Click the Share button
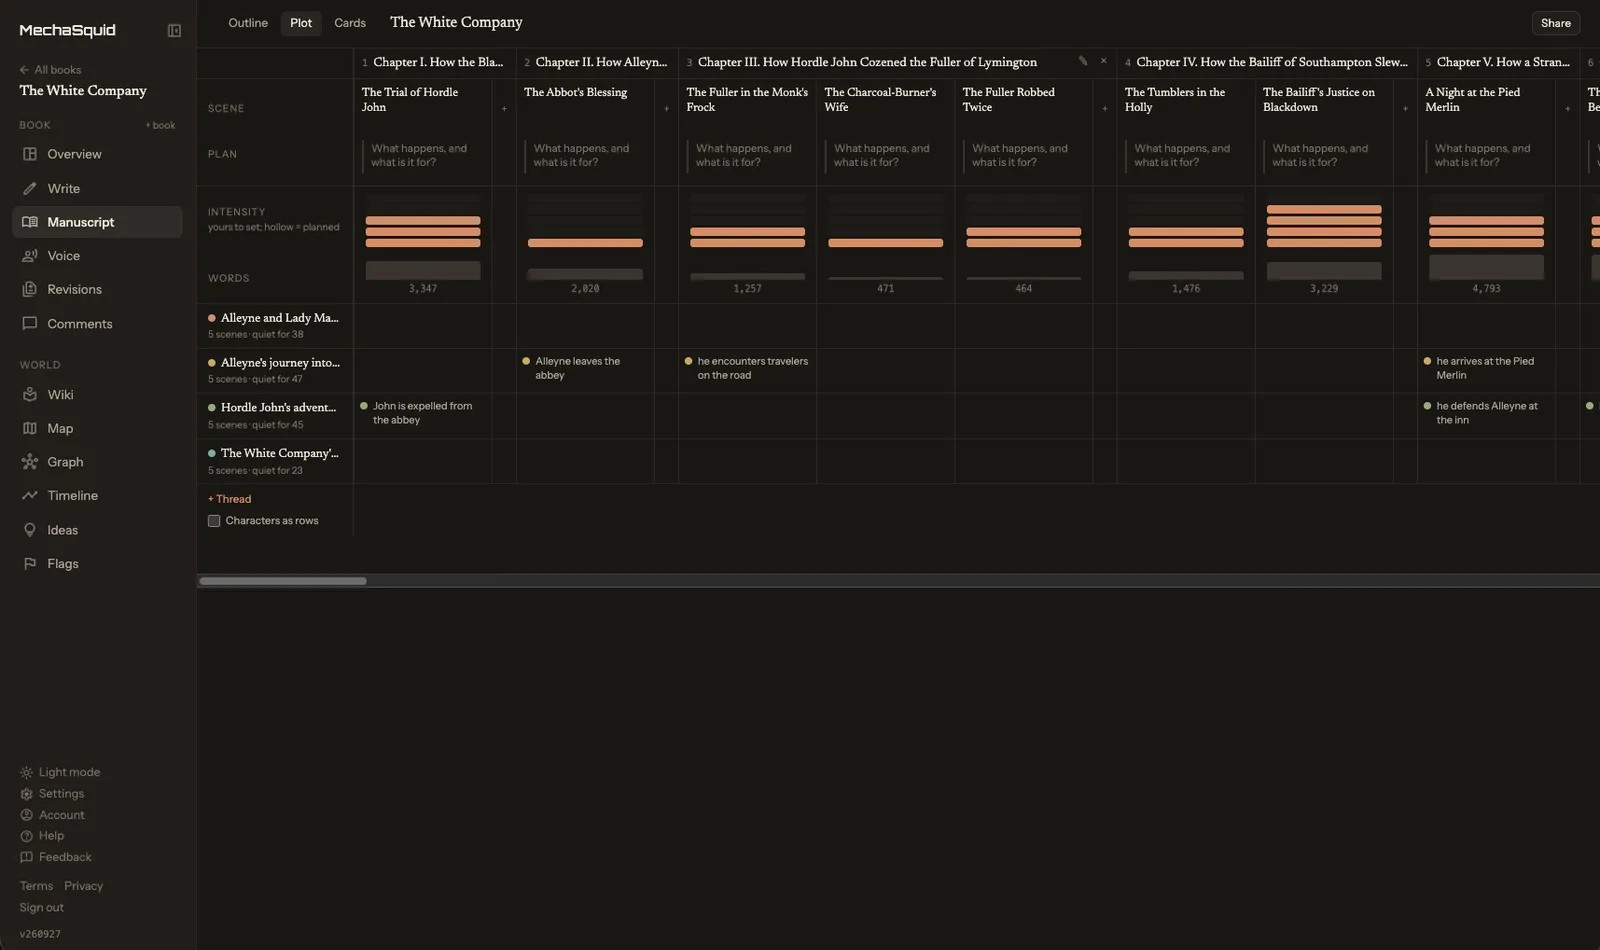 tap(1556, 23)
